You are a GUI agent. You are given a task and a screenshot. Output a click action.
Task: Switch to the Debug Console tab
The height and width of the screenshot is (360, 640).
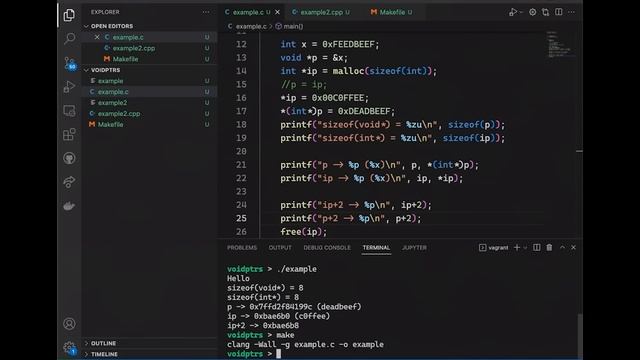(327, 248)
